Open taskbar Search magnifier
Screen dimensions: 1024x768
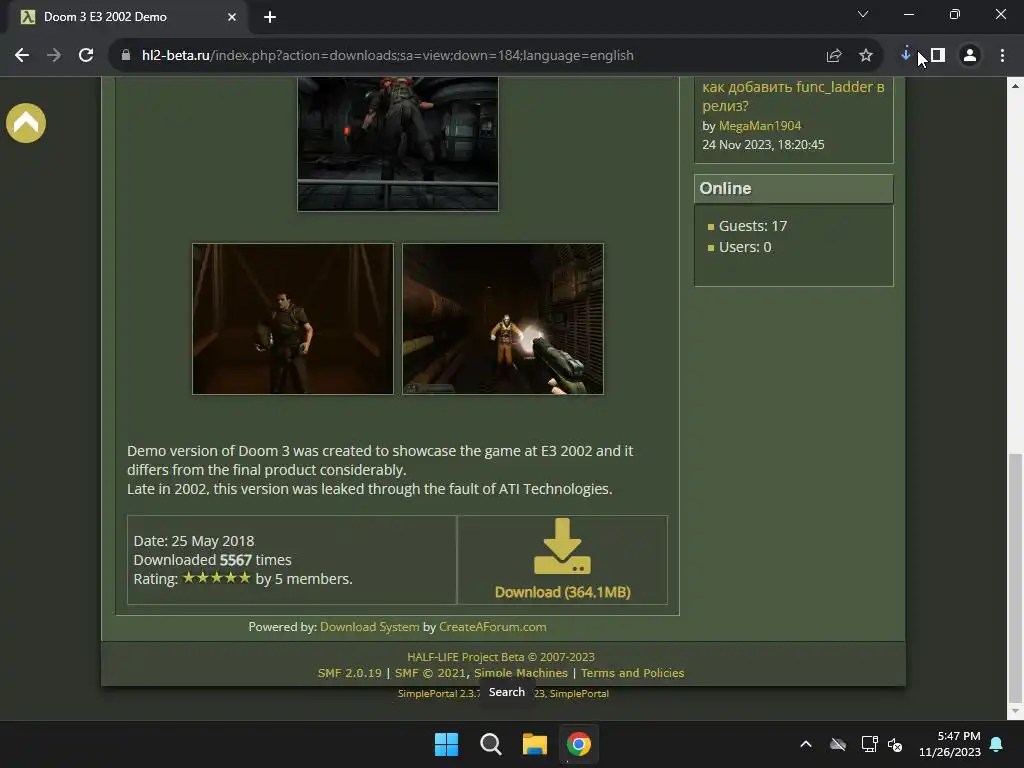(490, 744)
